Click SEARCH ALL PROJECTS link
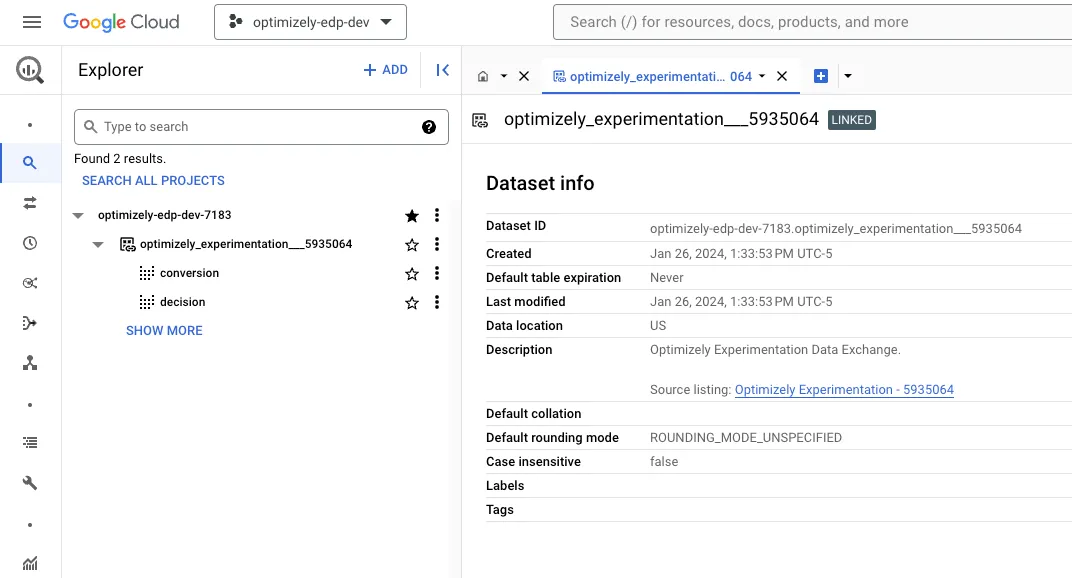Viewport: 1072px width, 578px height. (153, 181)
